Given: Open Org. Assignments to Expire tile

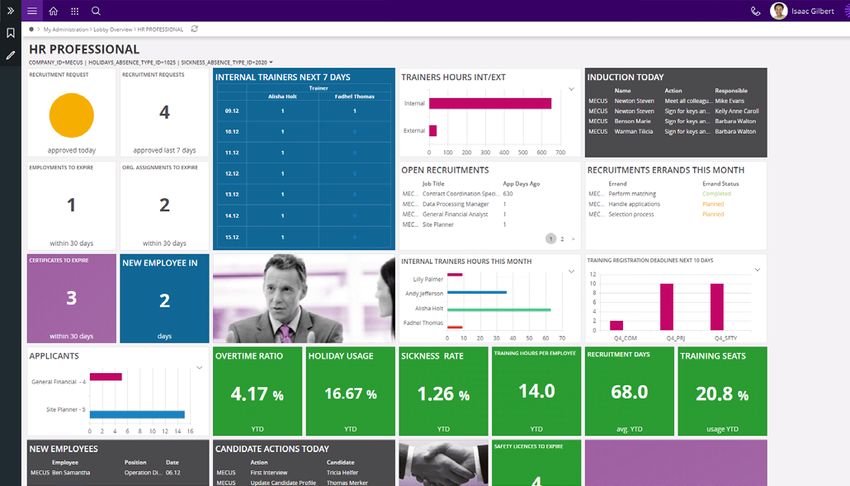Looking at the screenshot, I should point(164,206).
